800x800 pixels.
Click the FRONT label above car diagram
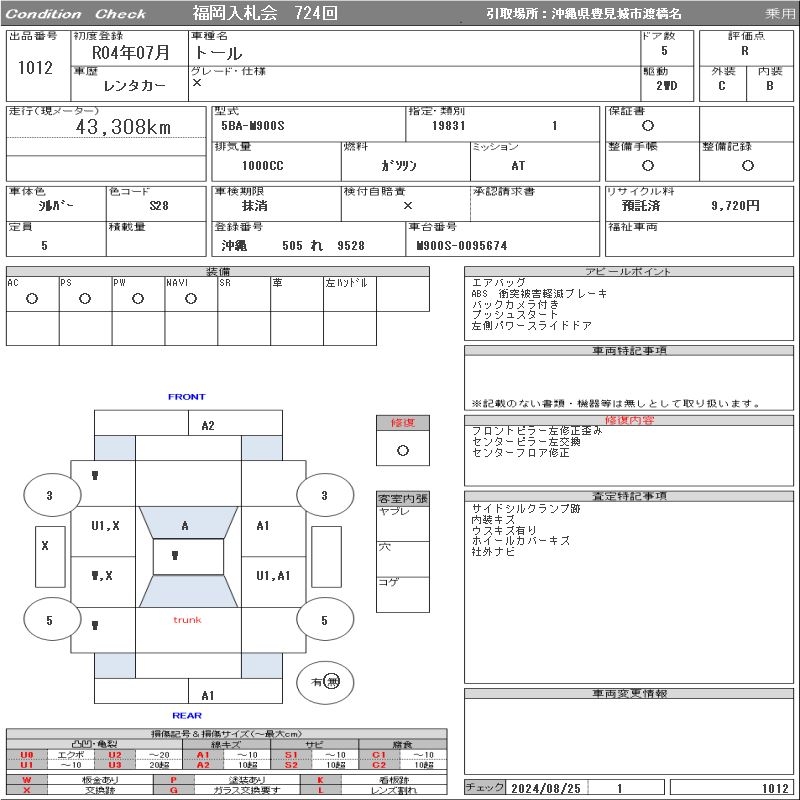[187, 396]
